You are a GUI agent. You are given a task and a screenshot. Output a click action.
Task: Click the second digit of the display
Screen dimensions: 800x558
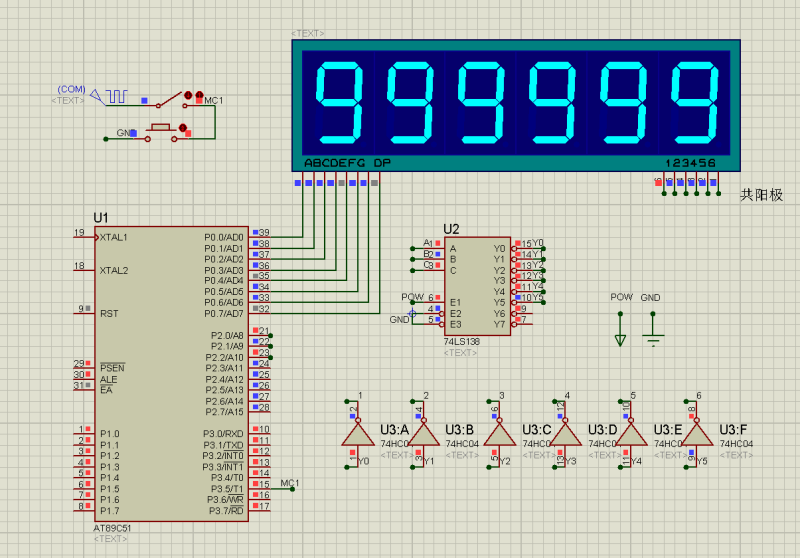coord(410,103)
